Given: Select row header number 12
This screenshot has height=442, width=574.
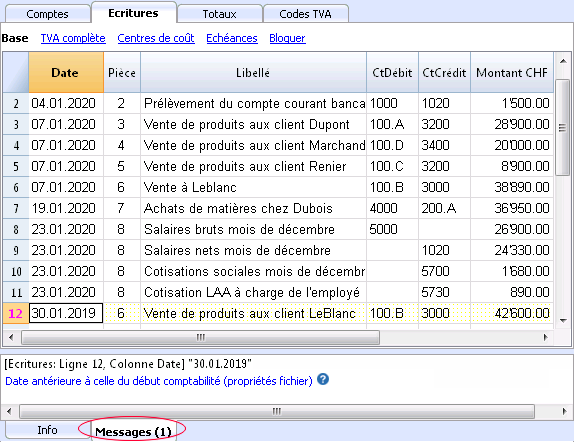Looking at the screenshot, I should [x=16, y=313].
